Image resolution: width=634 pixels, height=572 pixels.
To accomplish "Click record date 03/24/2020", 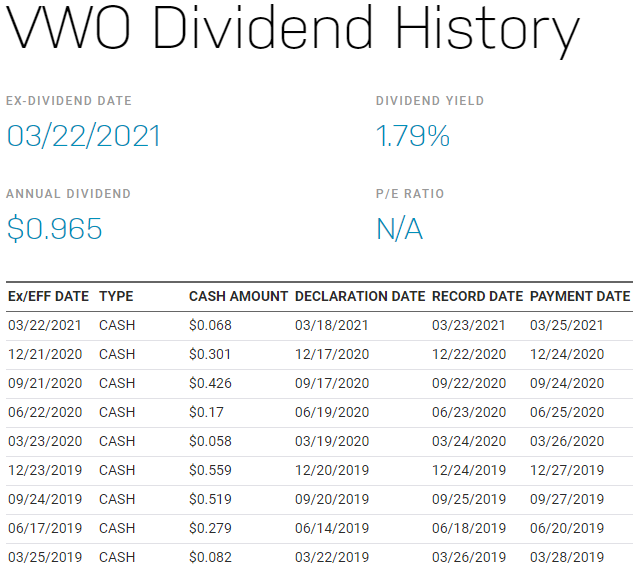I will 469,441.
